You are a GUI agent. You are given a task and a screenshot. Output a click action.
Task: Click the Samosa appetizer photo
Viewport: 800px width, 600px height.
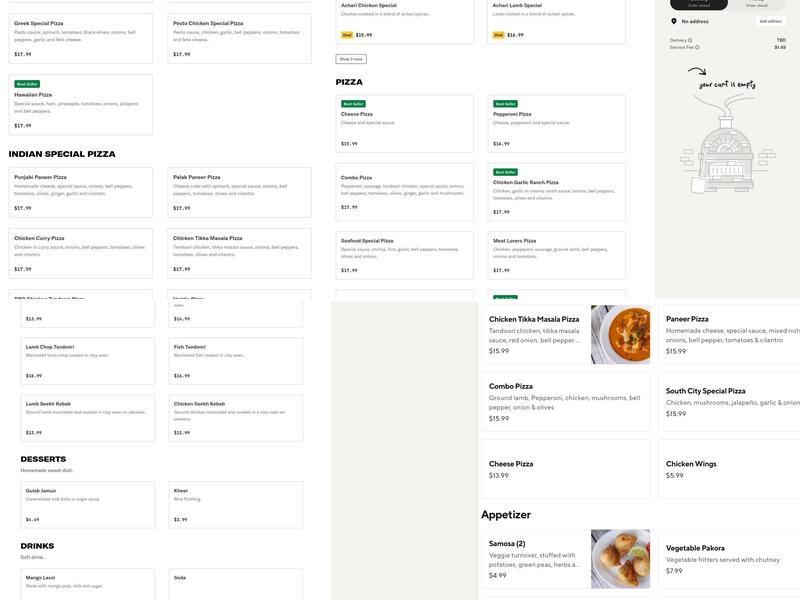click(x=620, y=558)
